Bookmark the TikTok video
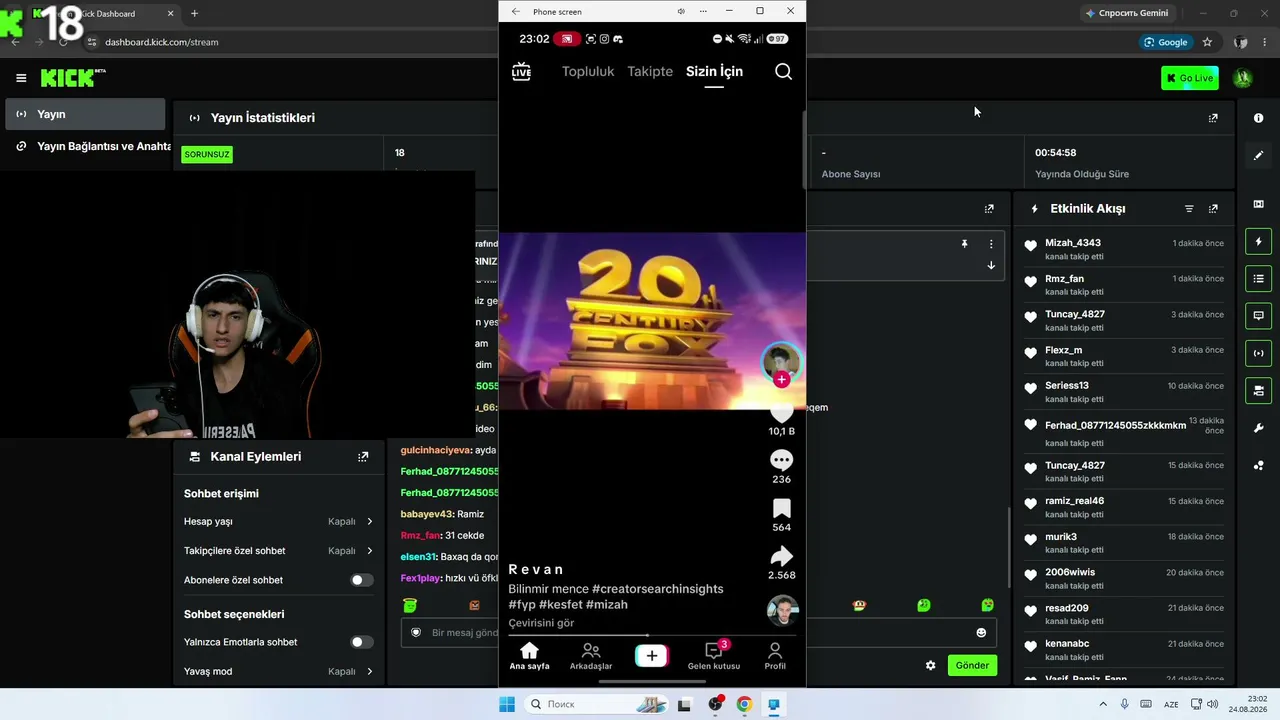 tap(781, 508)
